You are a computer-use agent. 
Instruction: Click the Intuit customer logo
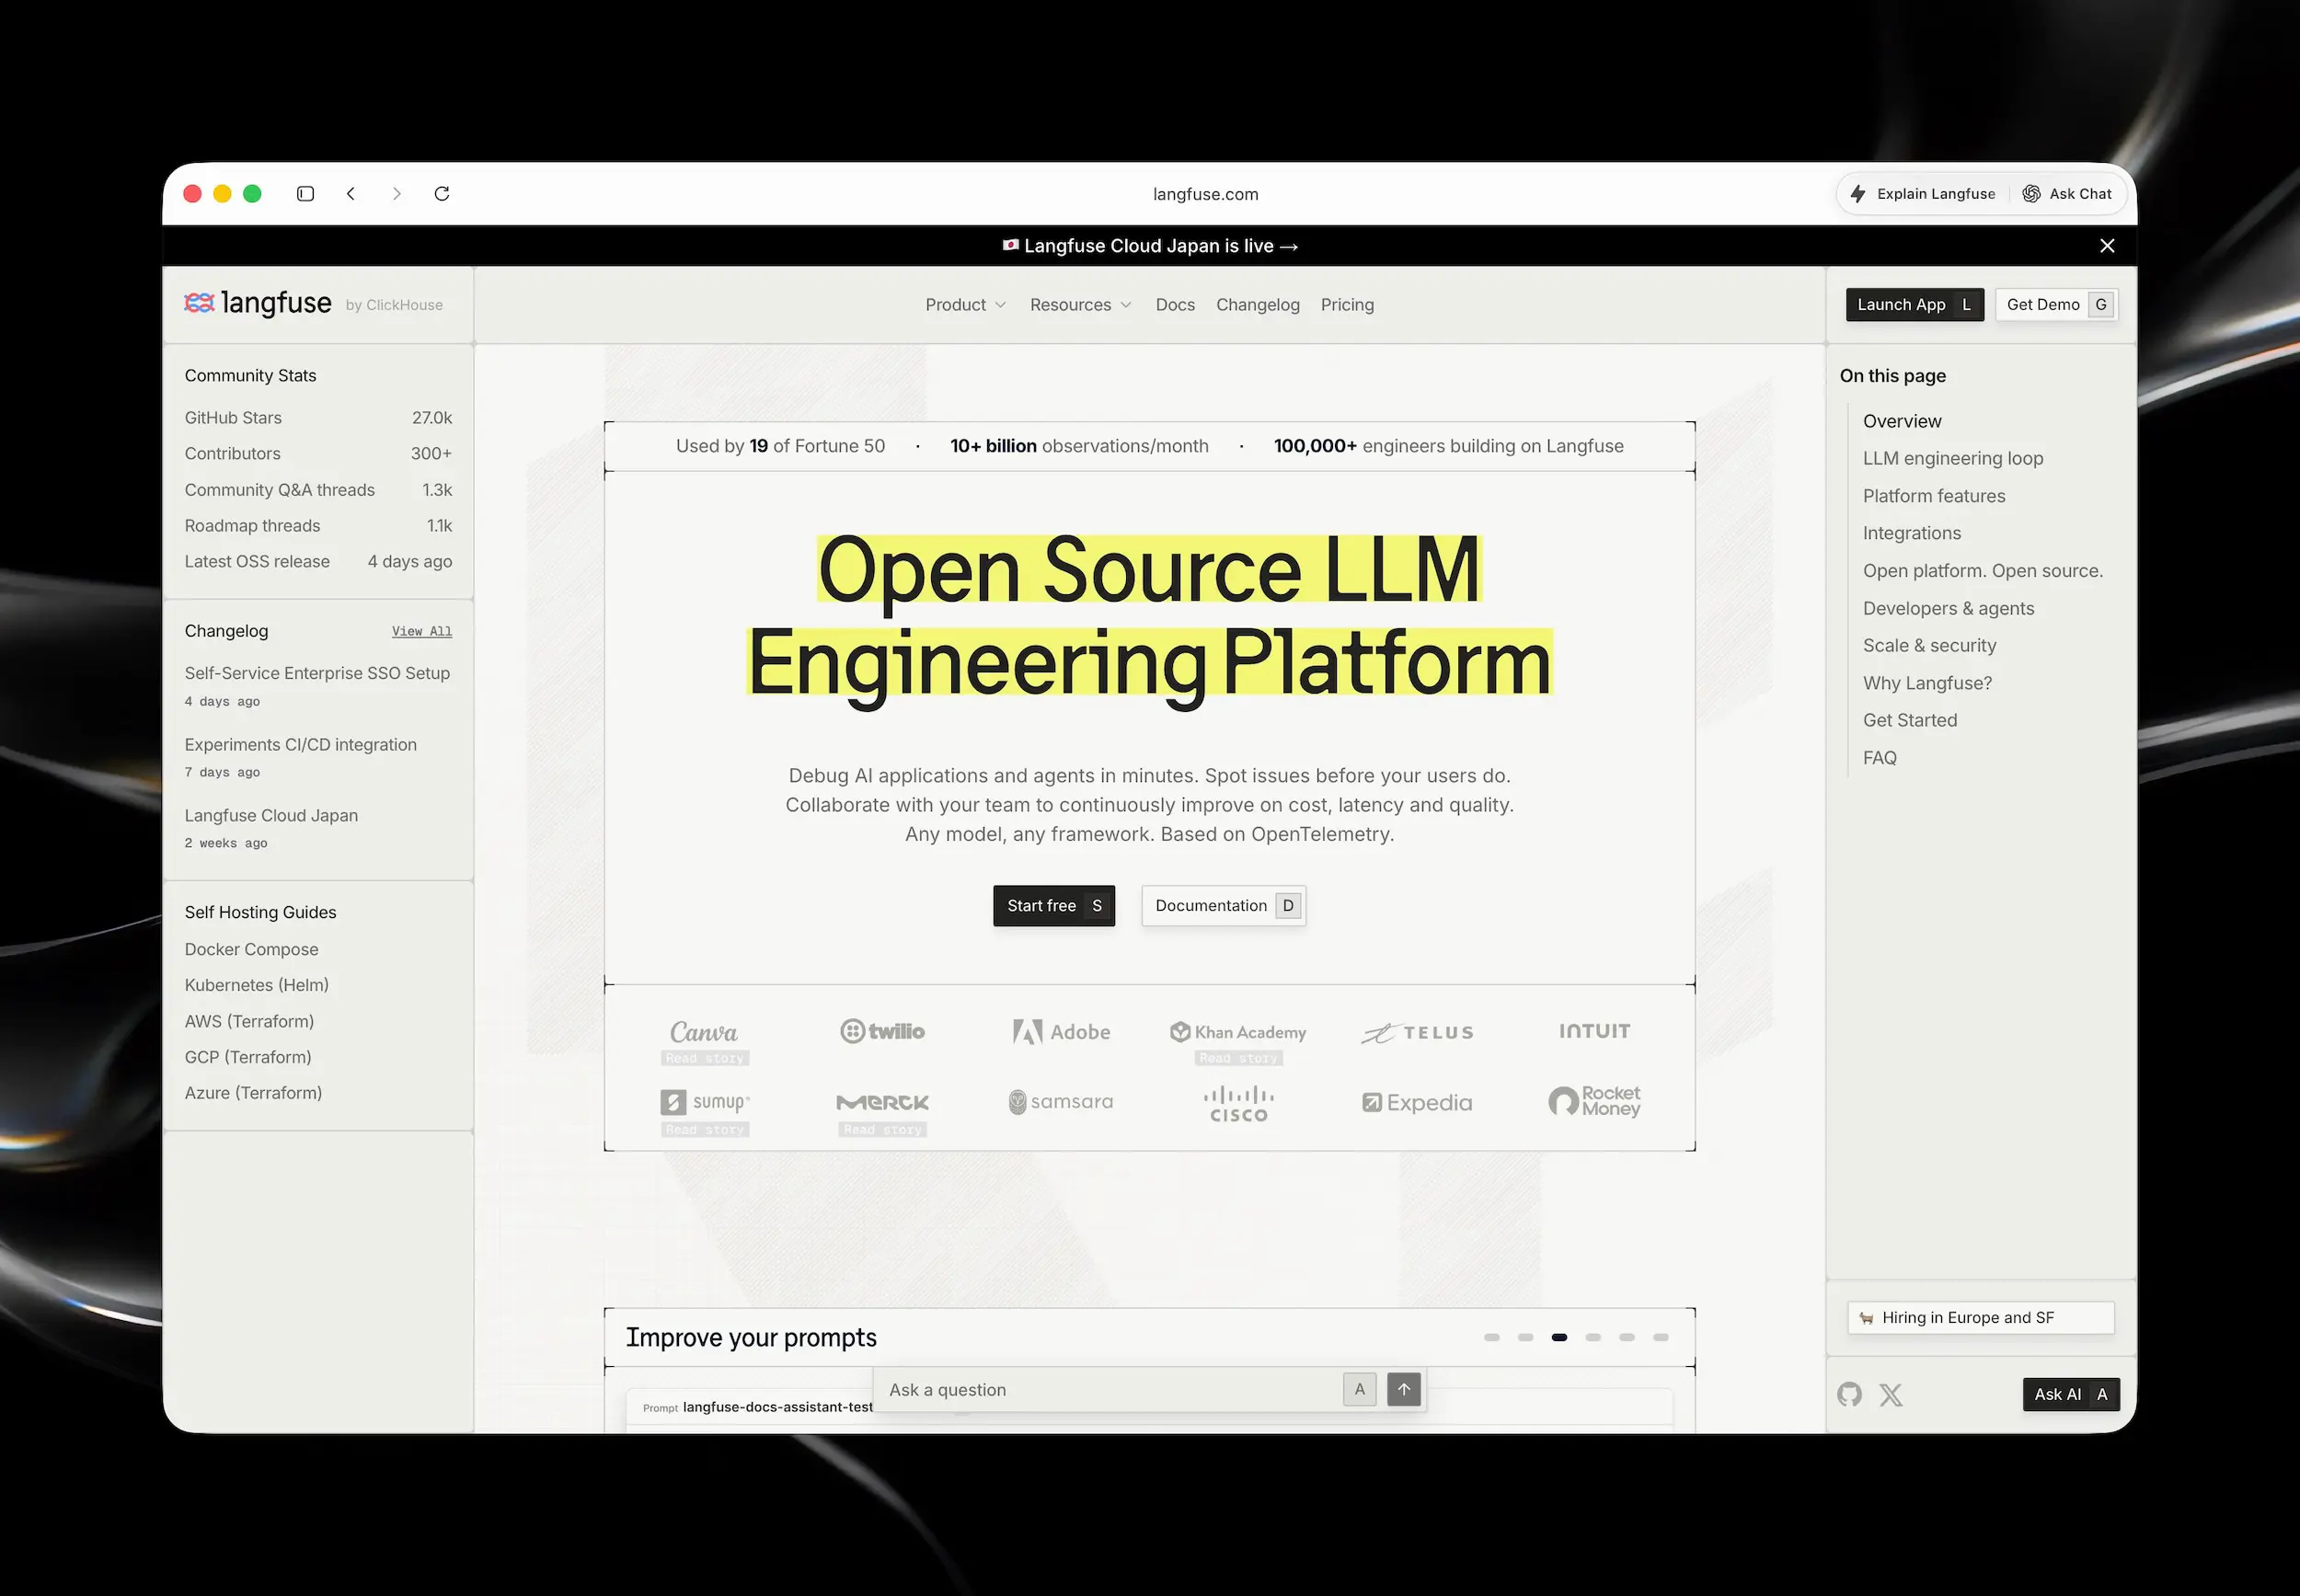coord(1595,1032)
